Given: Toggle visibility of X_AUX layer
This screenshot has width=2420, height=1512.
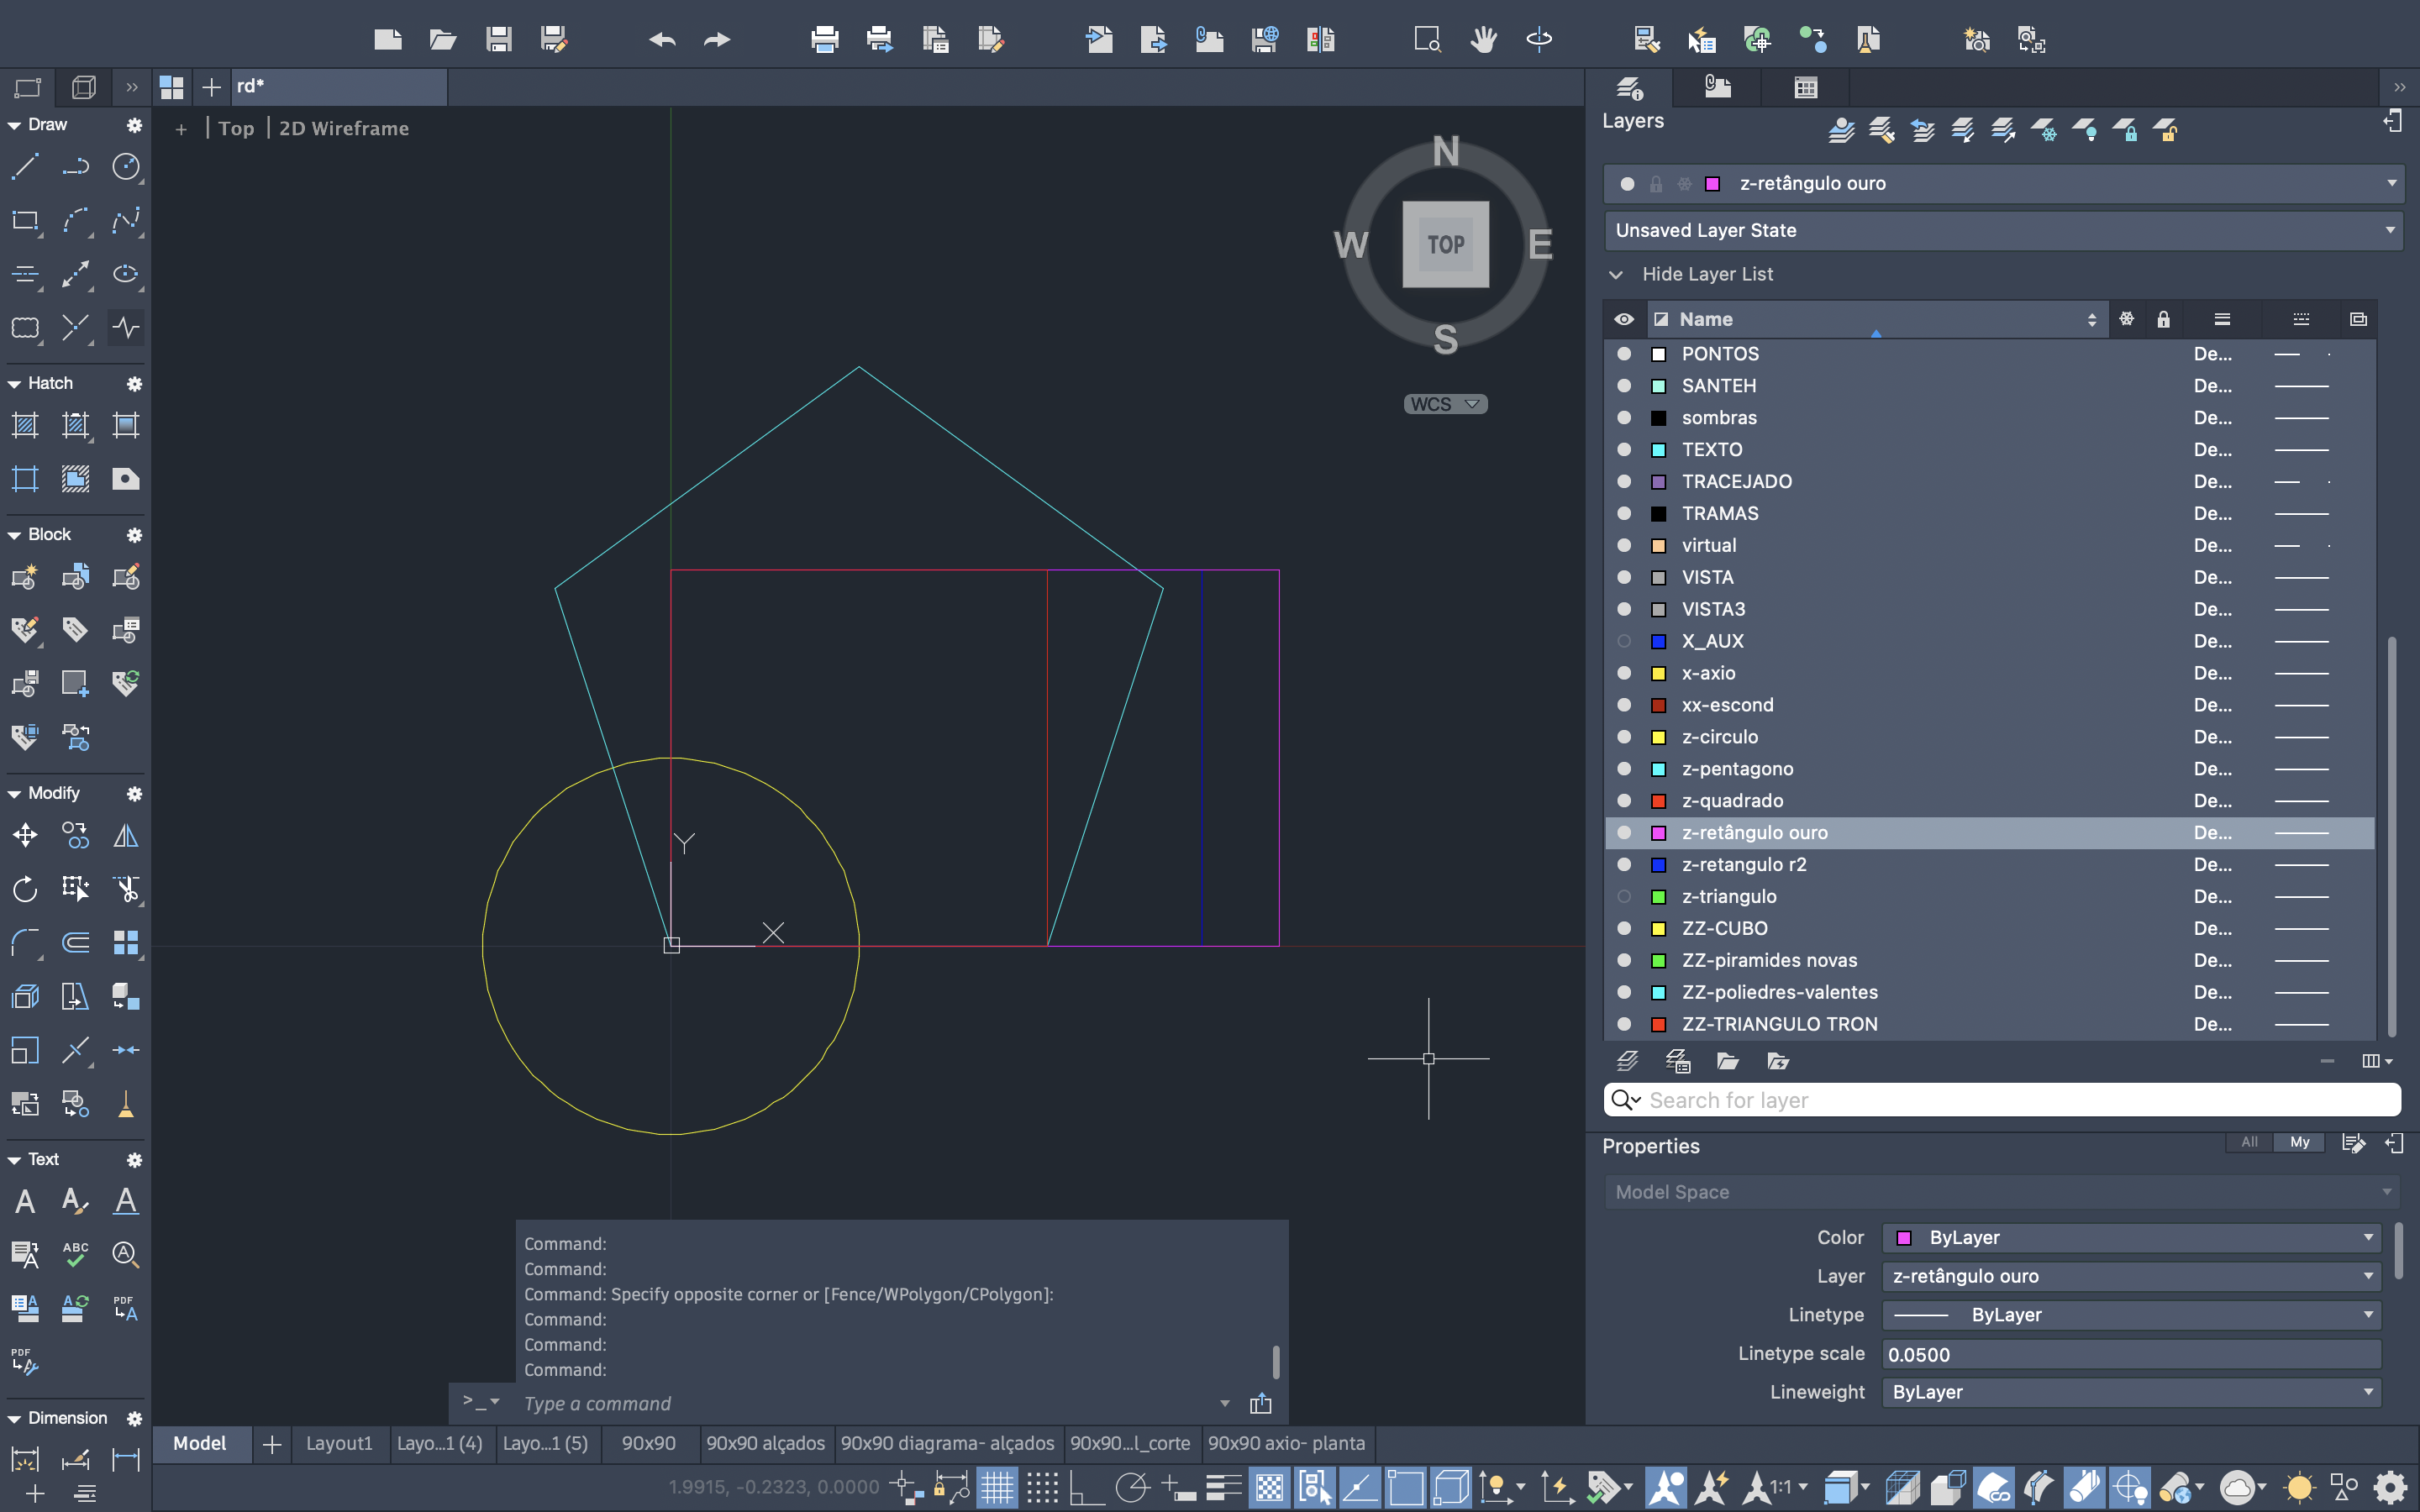Looking at the screenshot, I should click(x=1624, y=641).
